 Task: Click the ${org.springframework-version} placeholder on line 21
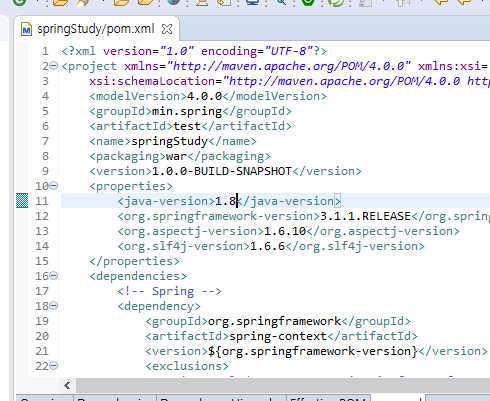pyautogui.click(x=313, y=351)
